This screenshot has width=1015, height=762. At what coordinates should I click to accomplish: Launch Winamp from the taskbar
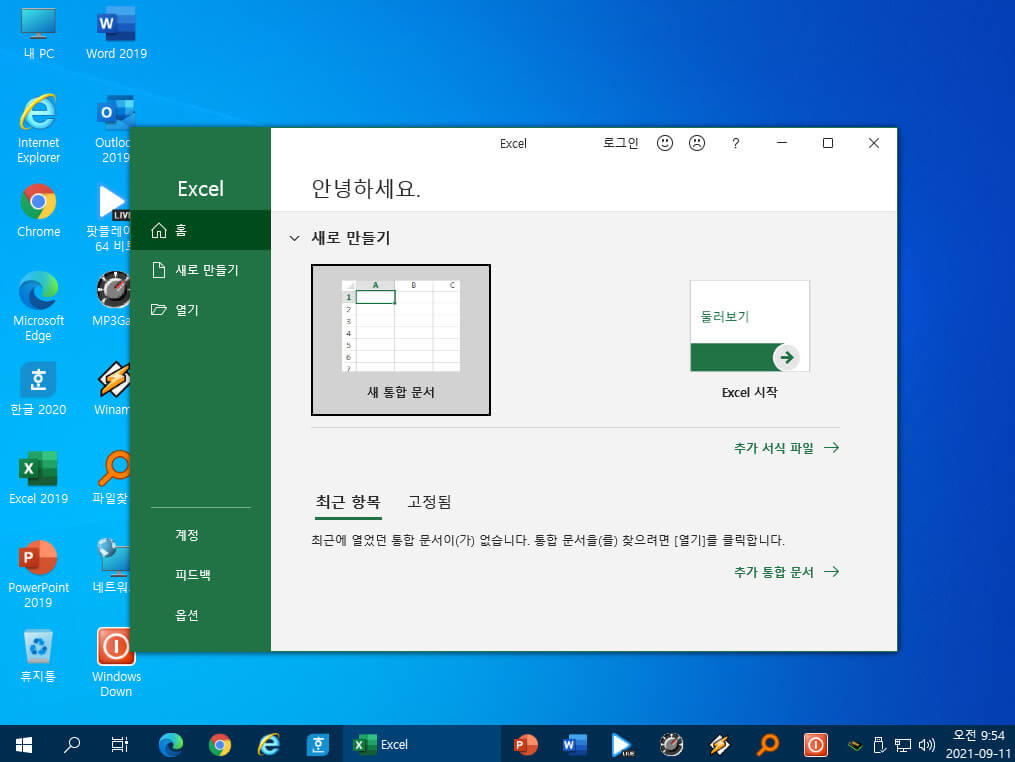[719, 745]
